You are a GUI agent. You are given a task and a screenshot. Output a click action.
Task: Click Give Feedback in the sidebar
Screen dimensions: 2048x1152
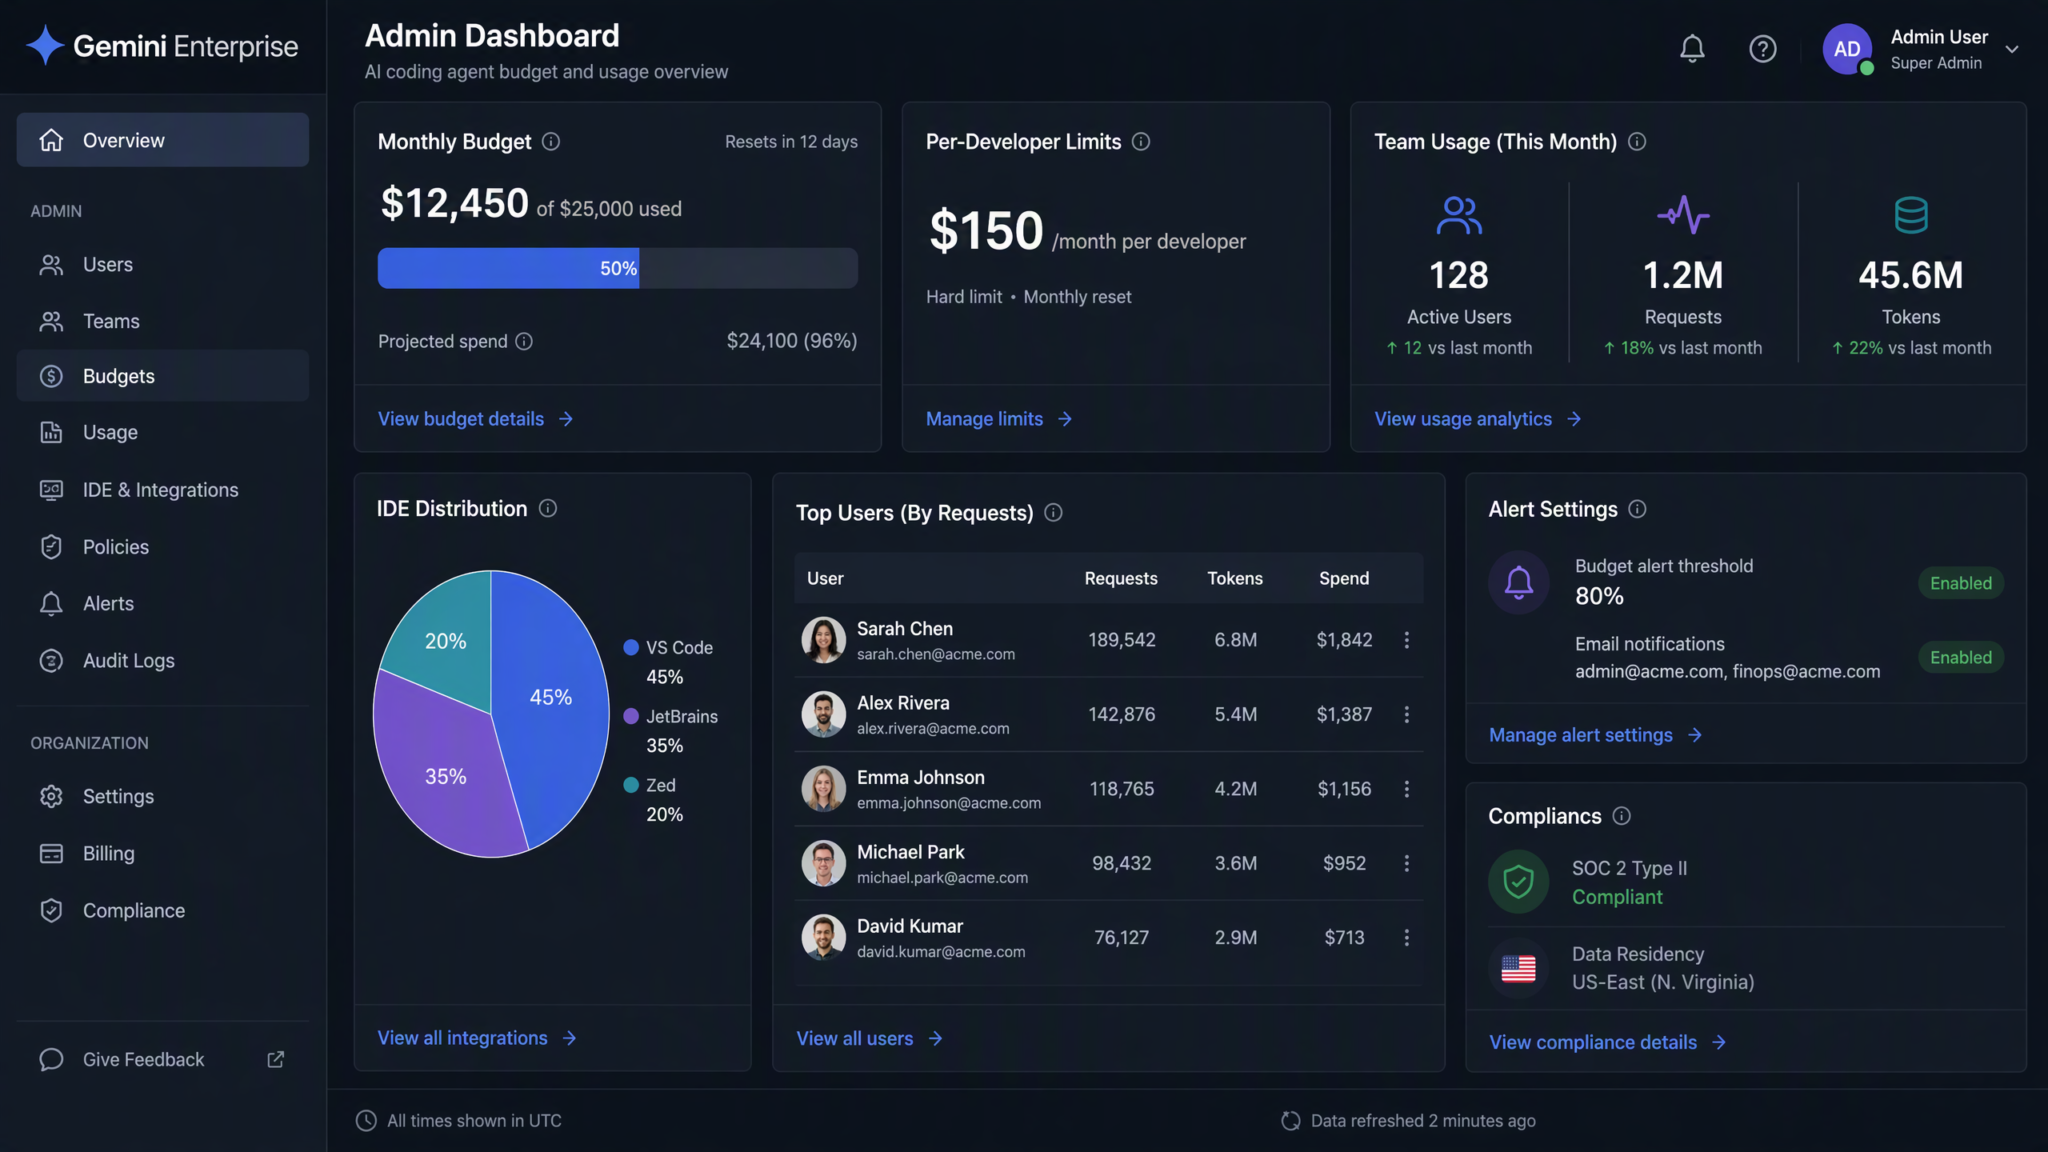[143, 1059]
